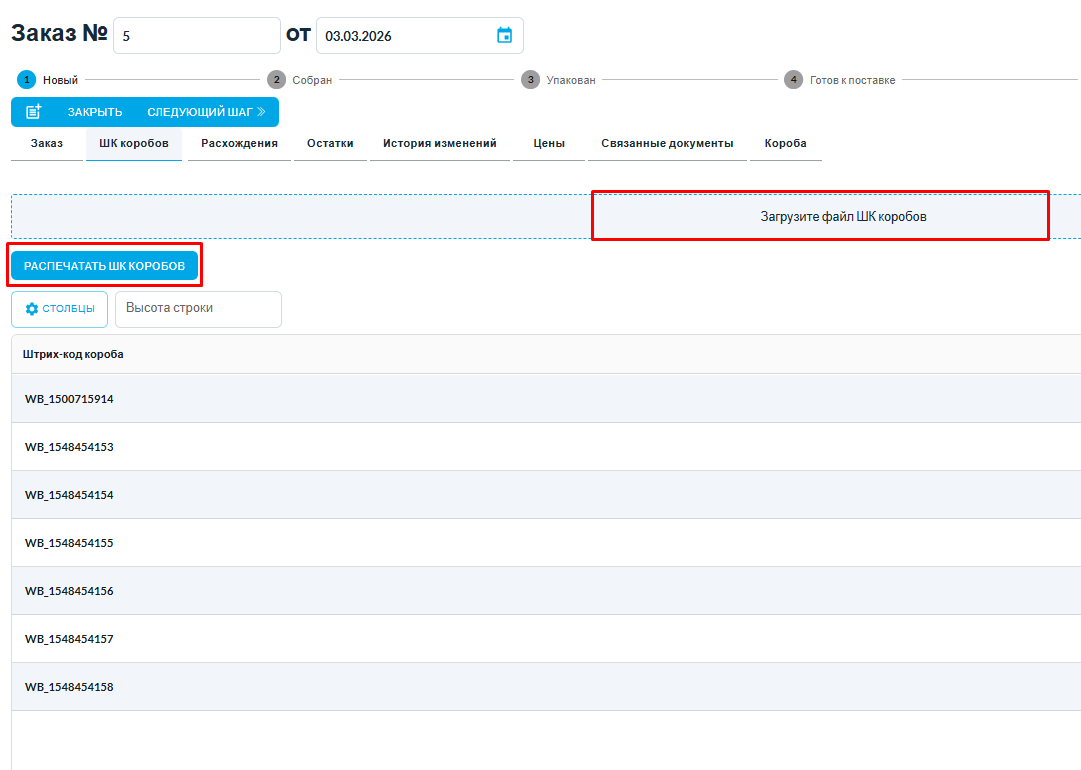The width and height of the screenshot is (1081, 770).
Task: Expand the Высота строки selector
Action: pyautogui.click(x=198, y=309)
